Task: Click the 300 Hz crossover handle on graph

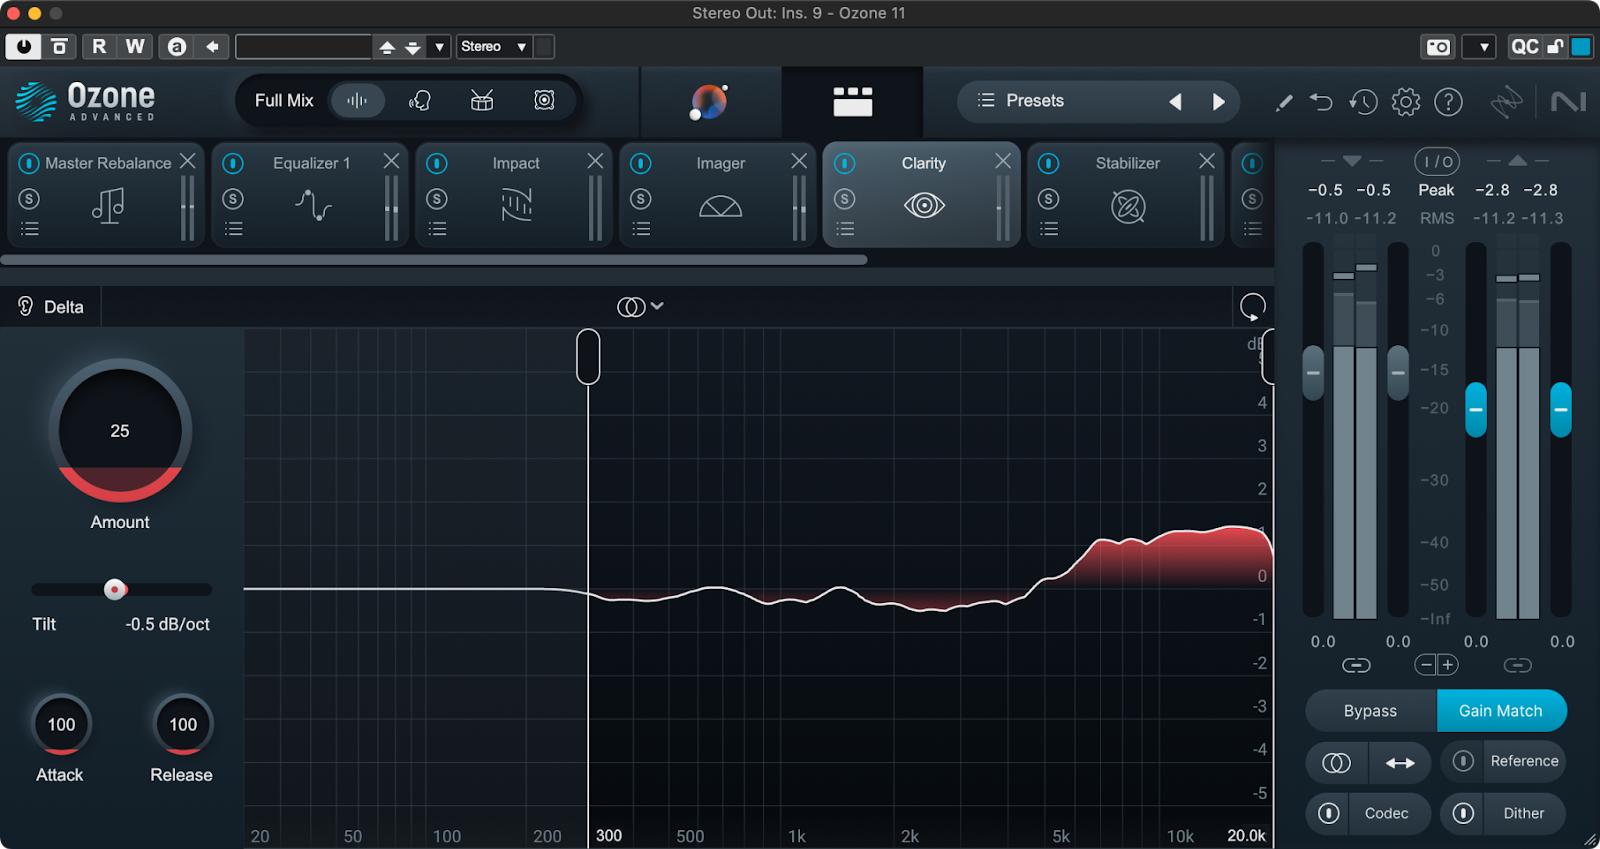Action: click(588, 356)
